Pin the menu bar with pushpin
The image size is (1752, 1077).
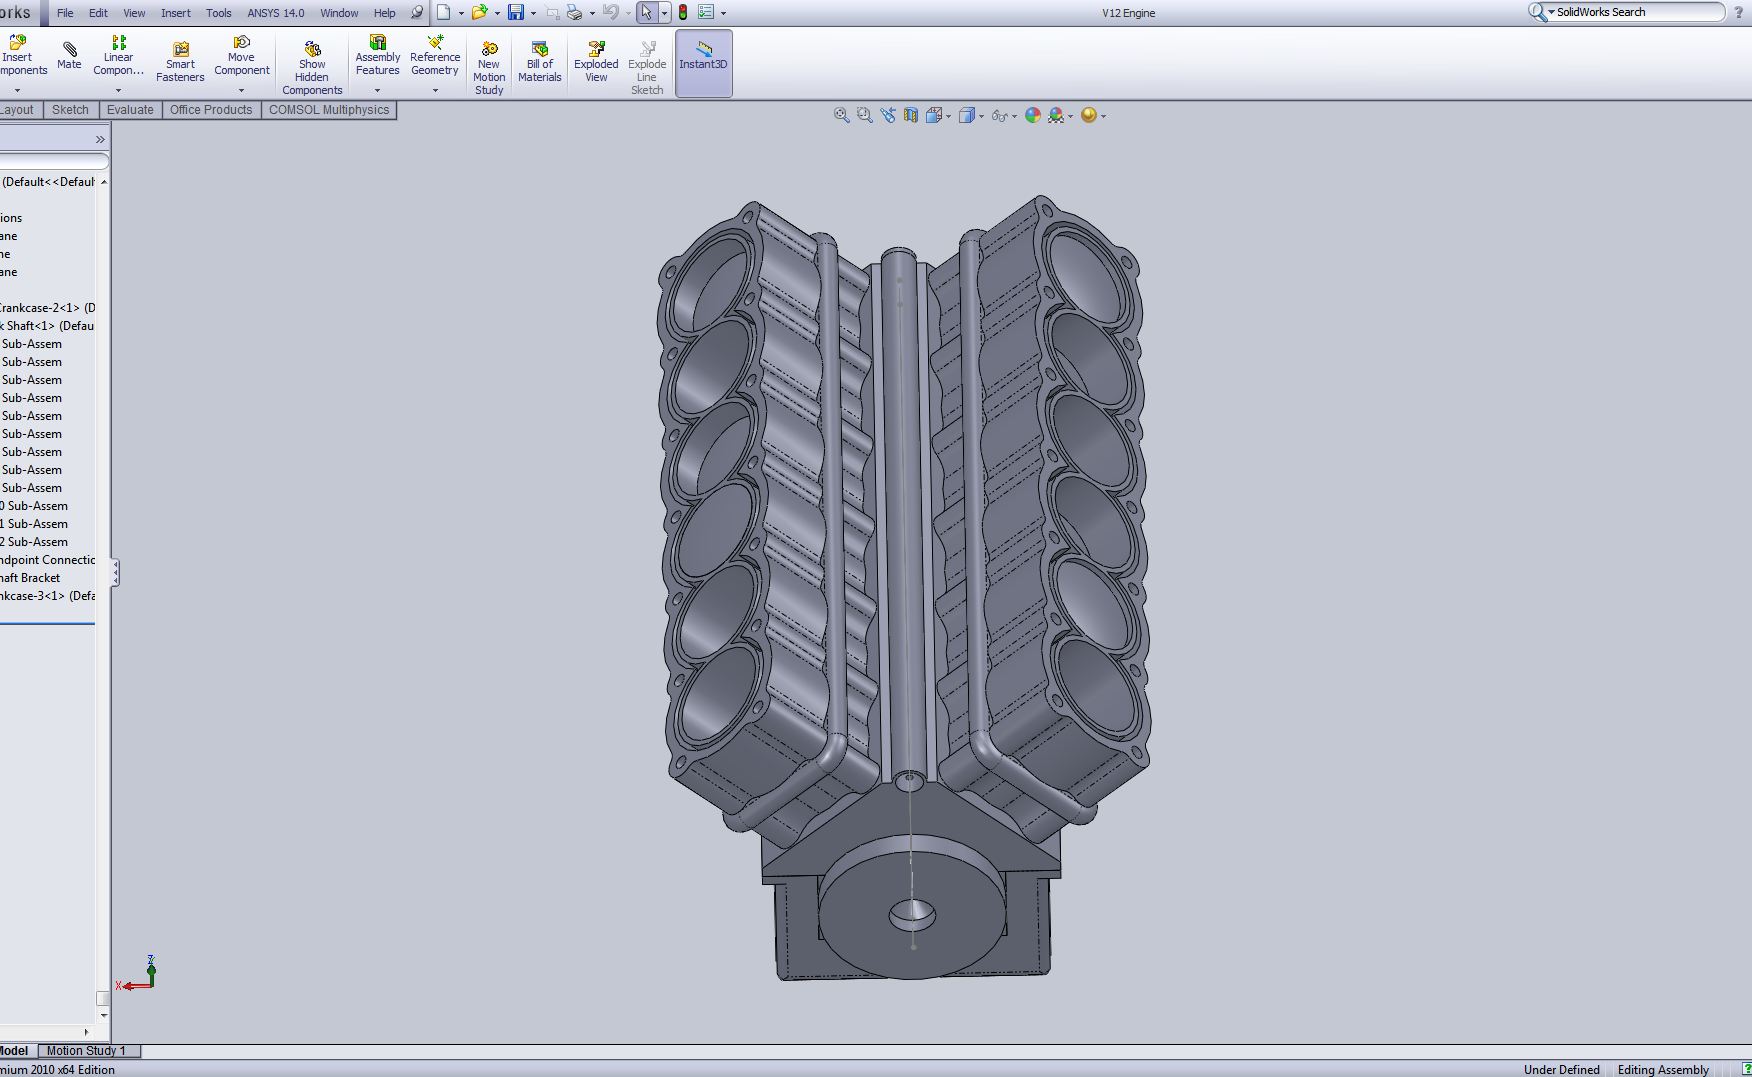point(417,13)
